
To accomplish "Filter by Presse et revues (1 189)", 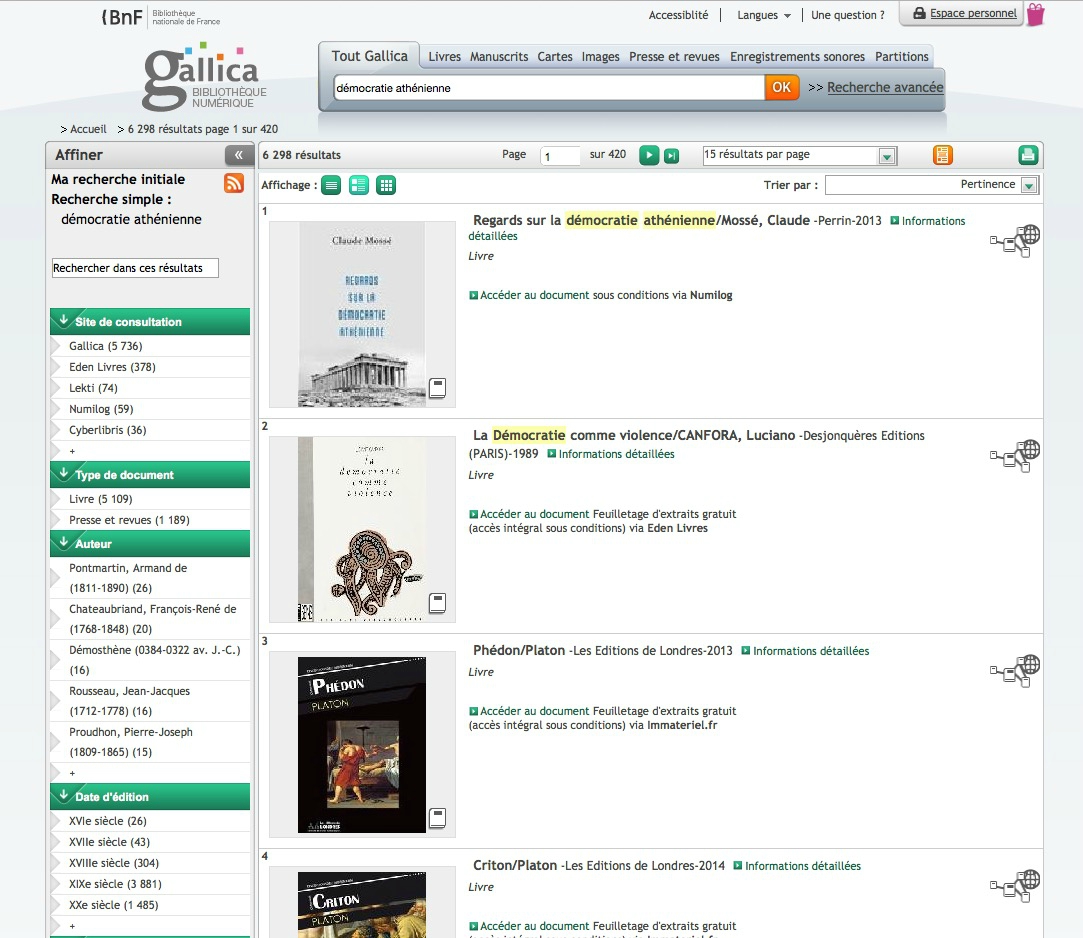I will [x=129, y=519].
